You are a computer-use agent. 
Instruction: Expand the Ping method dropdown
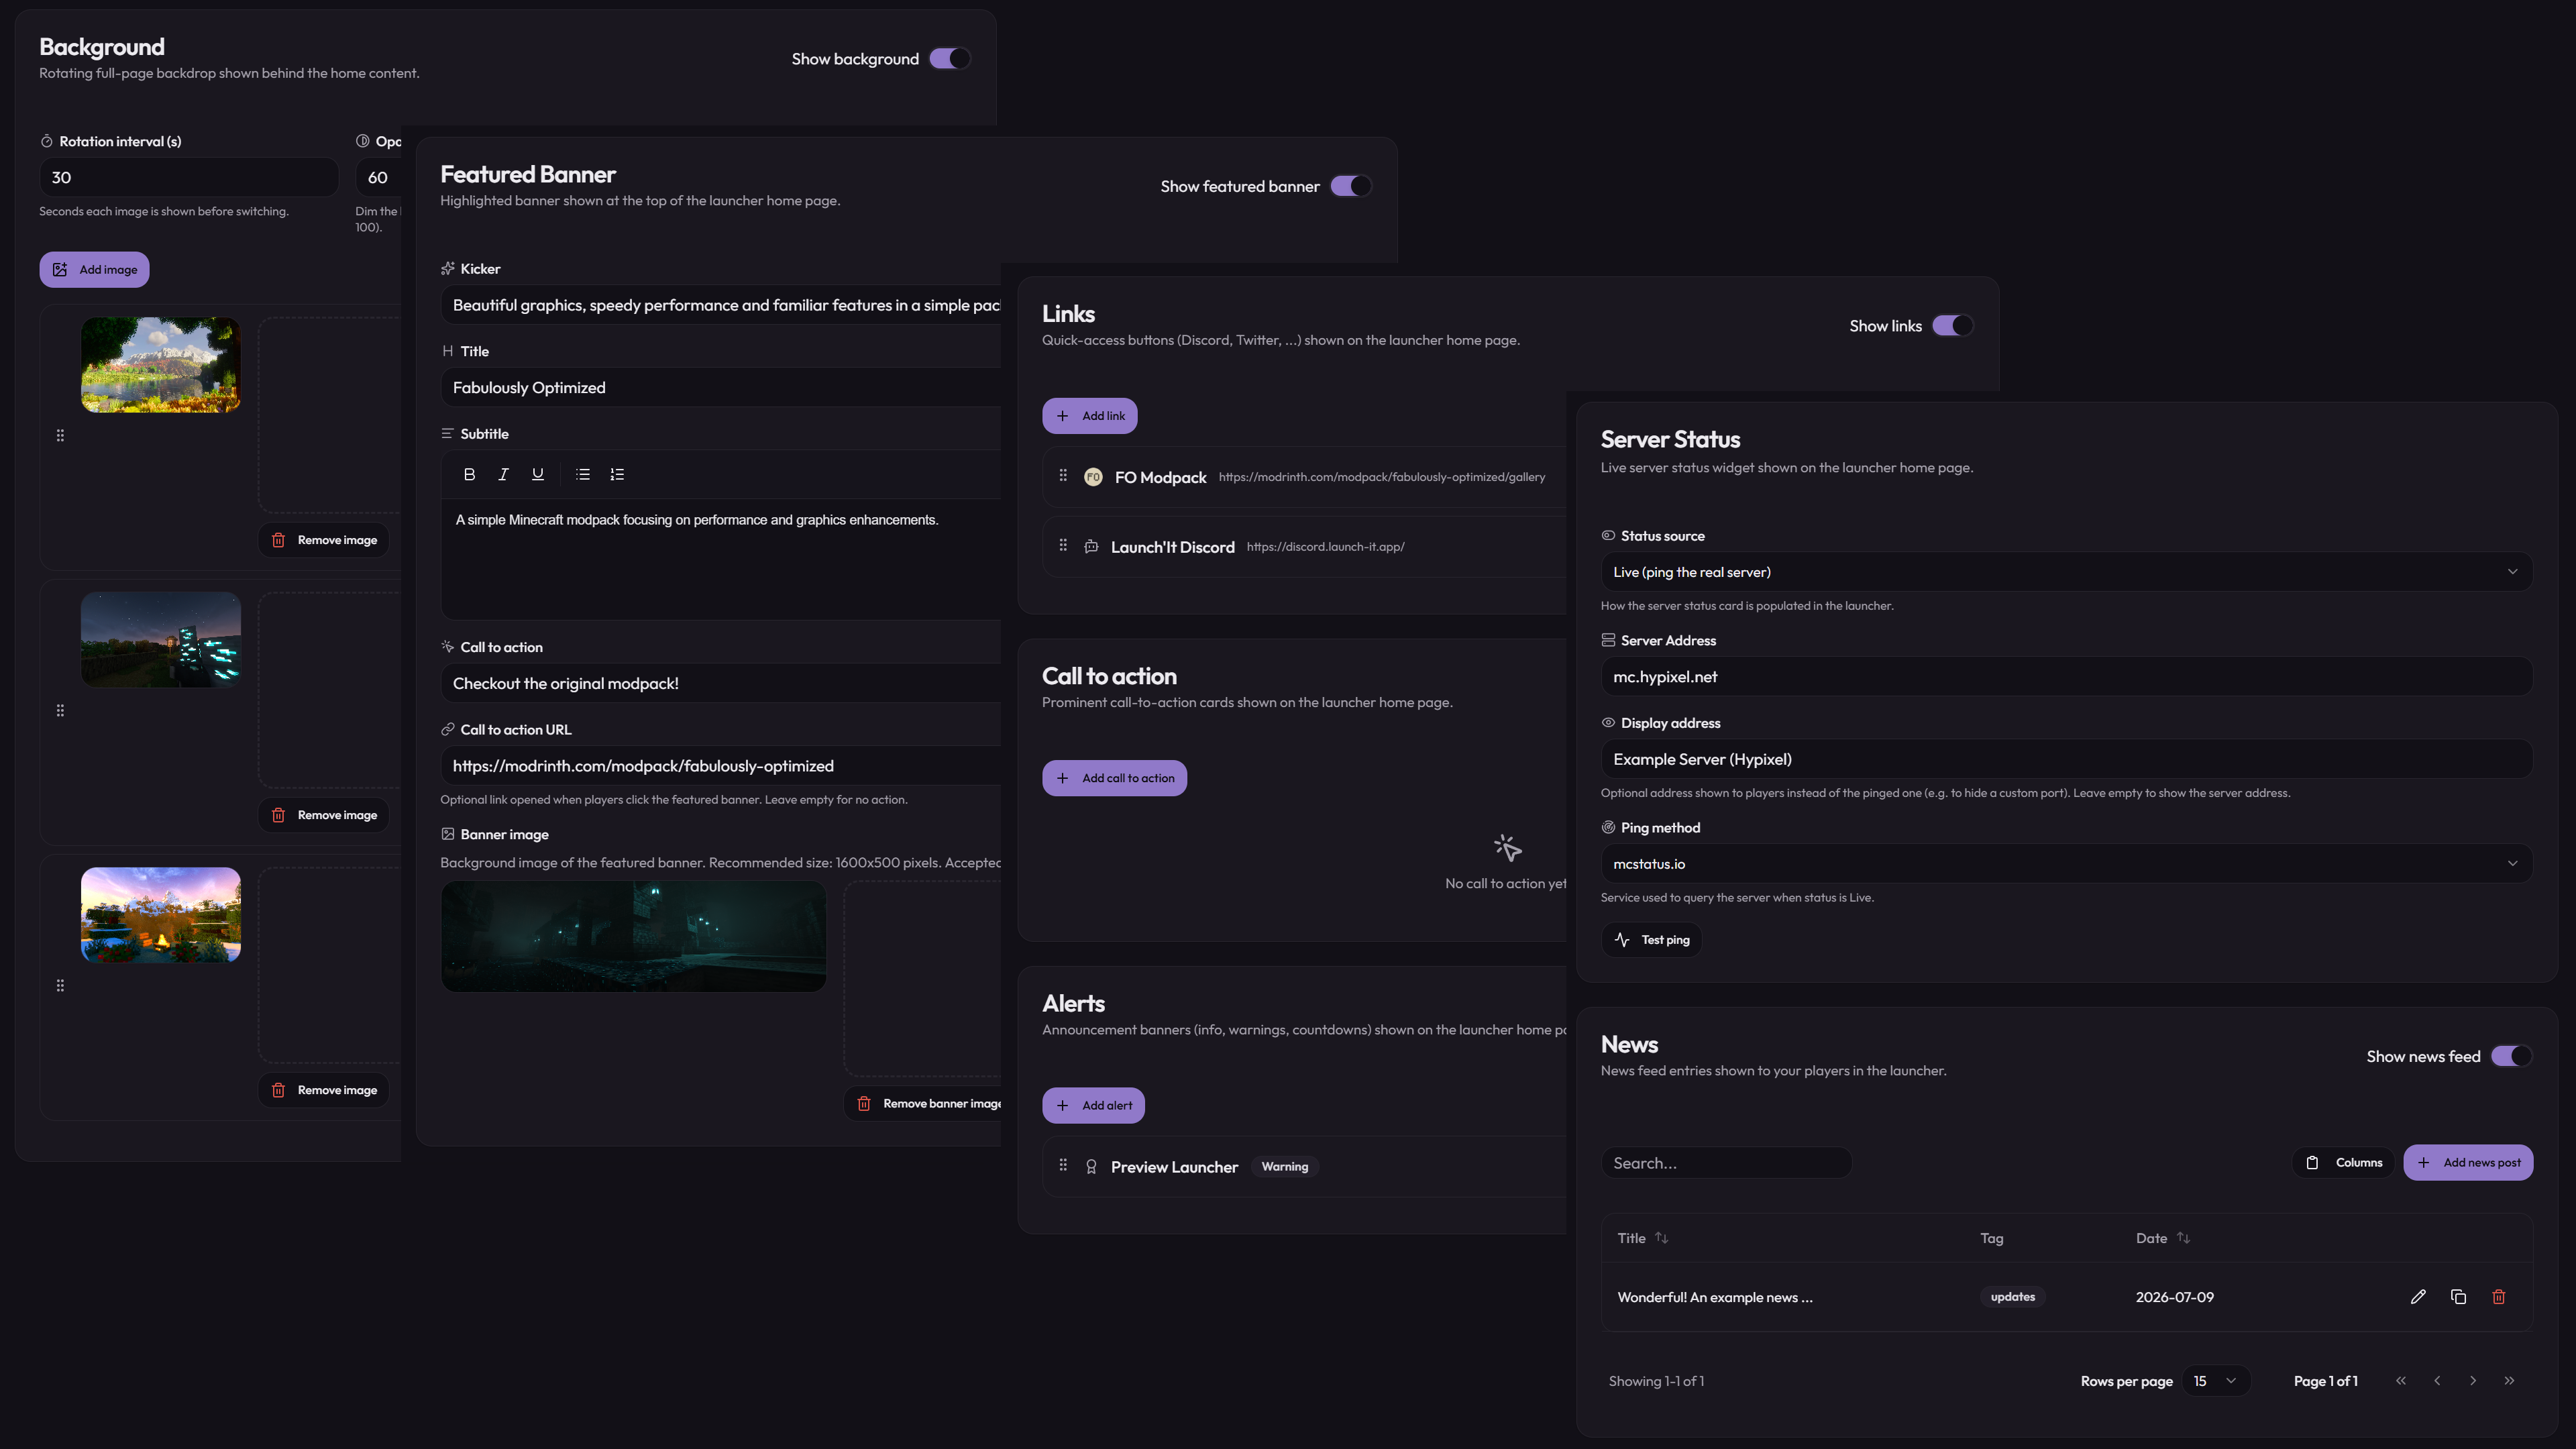pos(2066,864)
